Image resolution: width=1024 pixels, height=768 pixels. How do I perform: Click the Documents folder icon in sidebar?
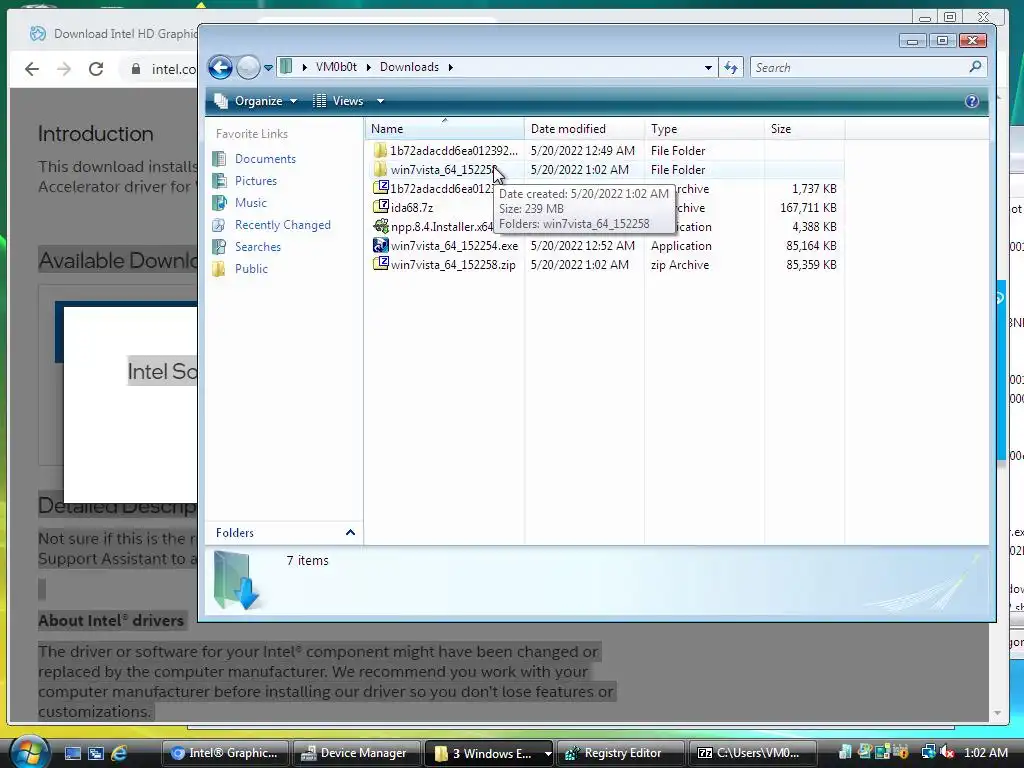point(219,159)
